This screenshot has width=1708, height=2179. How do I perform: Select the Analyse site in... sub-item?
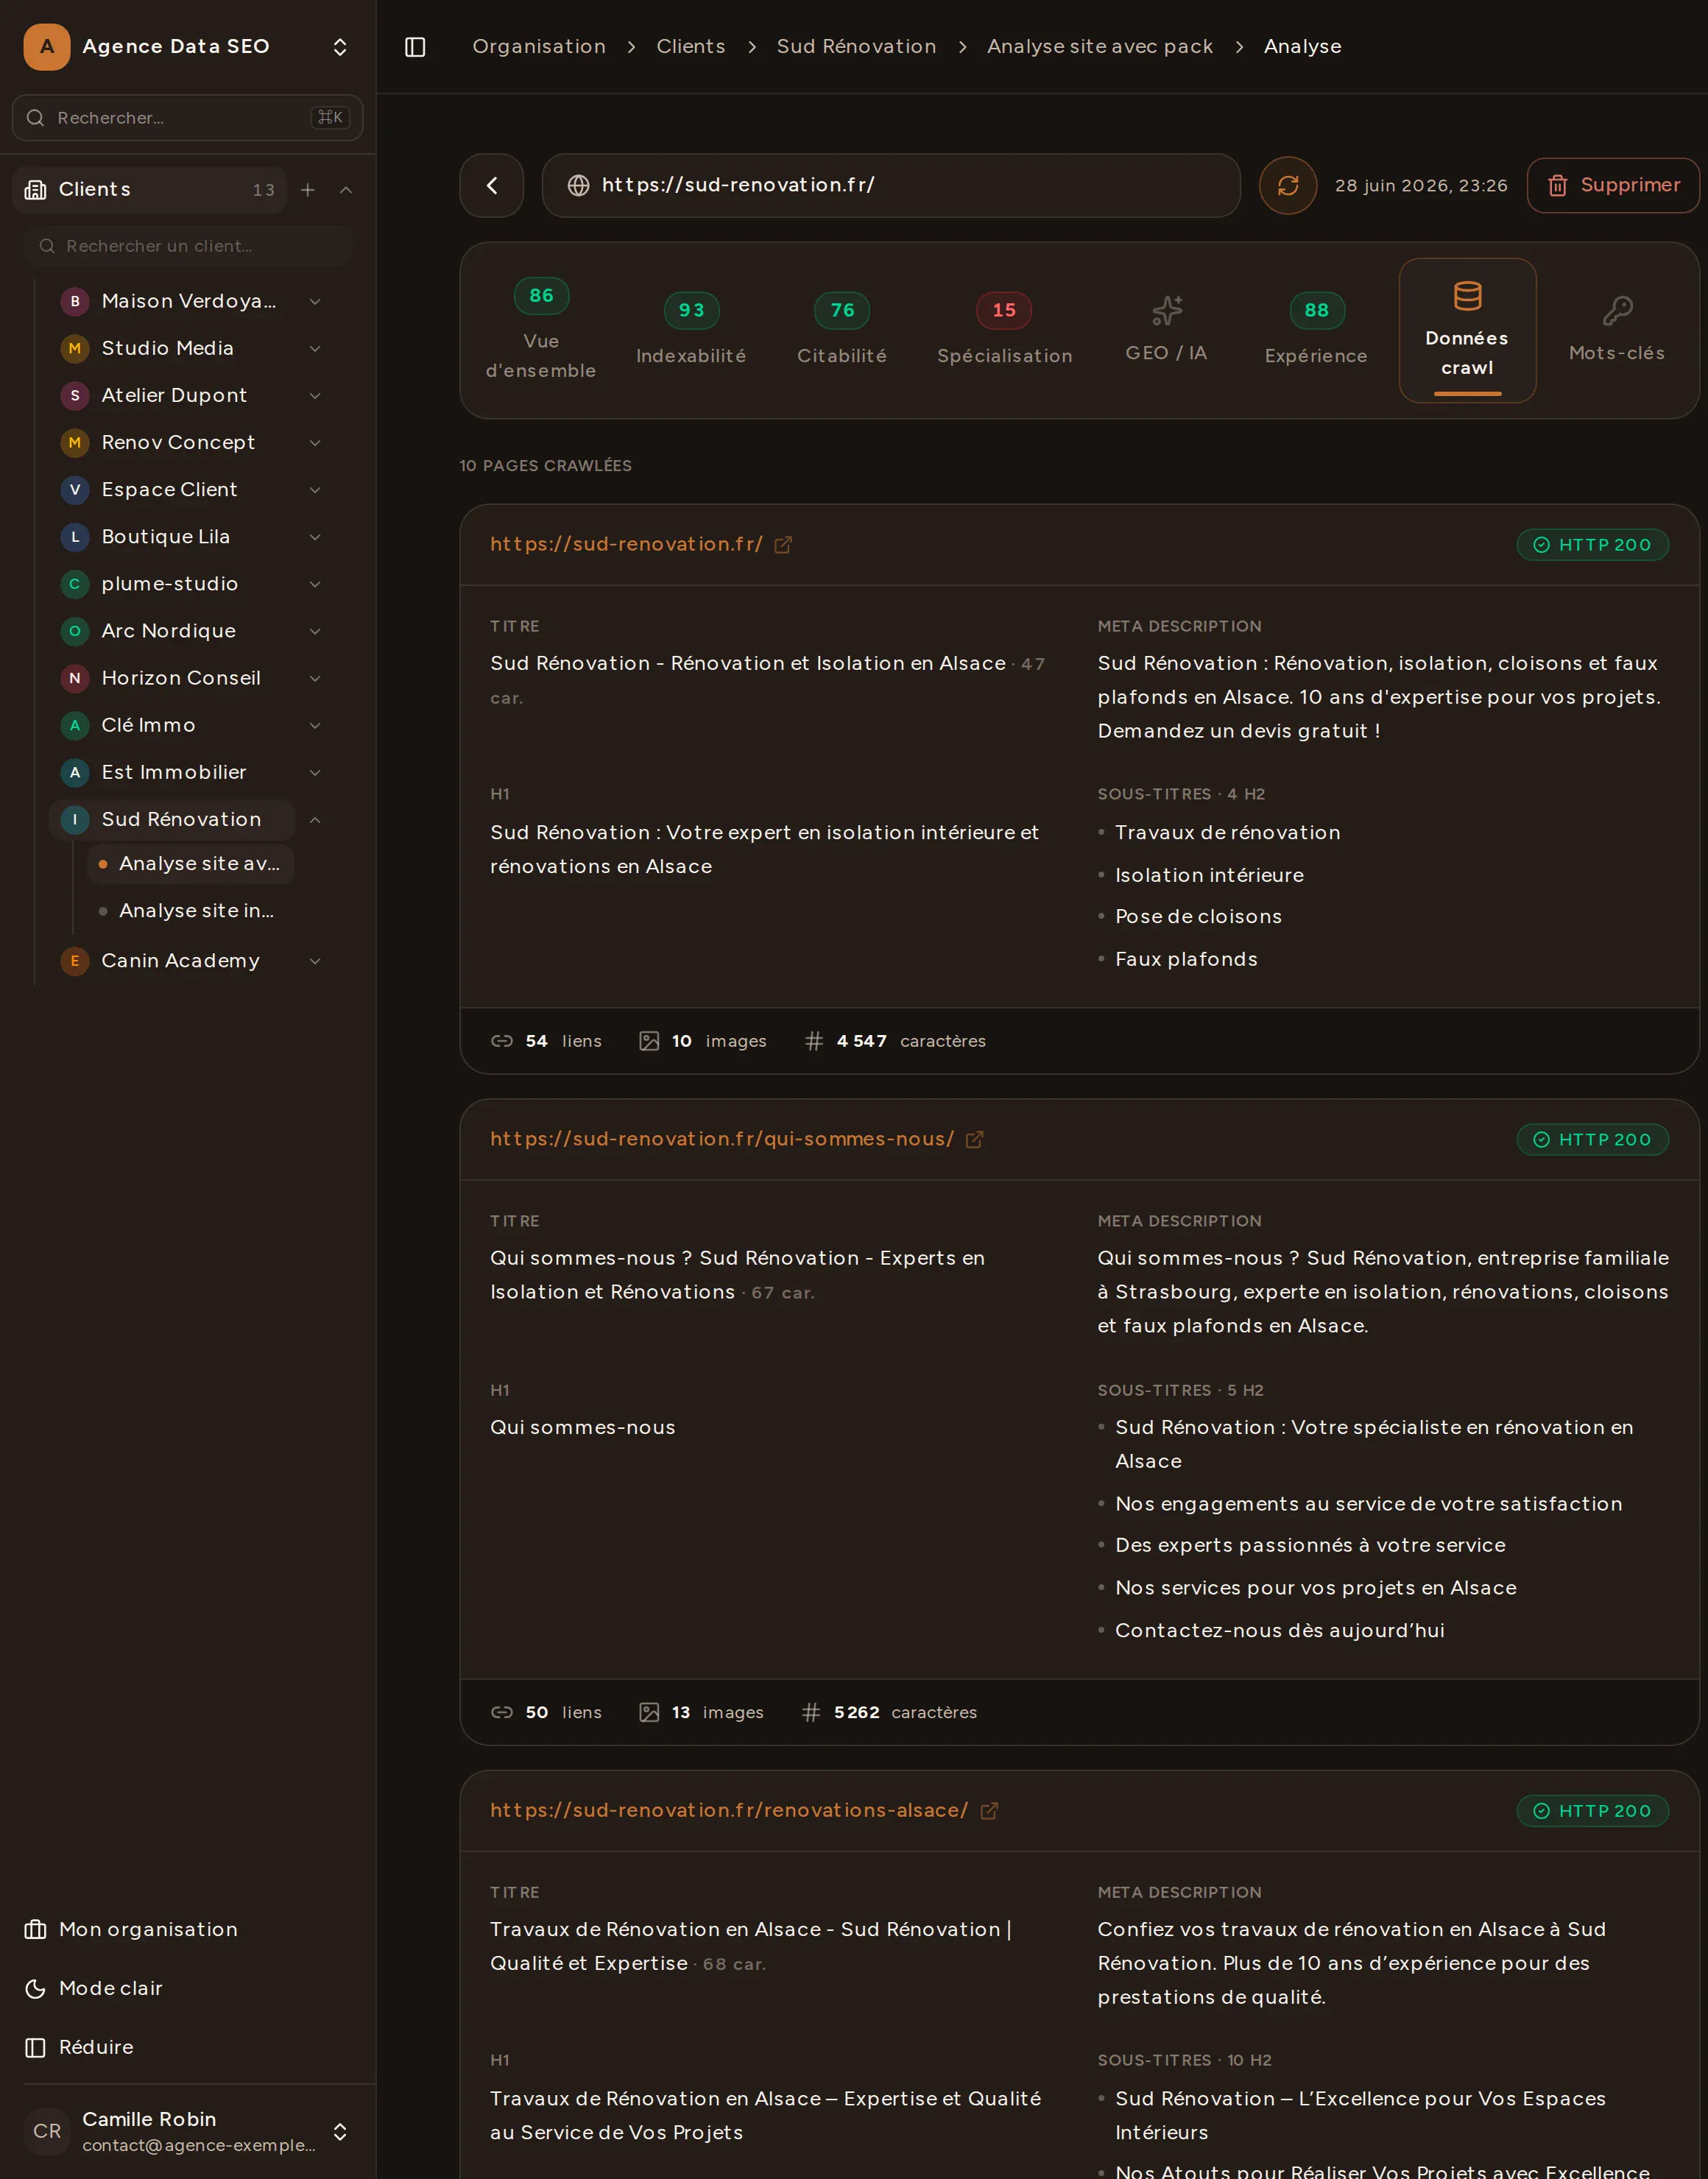[x=190, y=911]
